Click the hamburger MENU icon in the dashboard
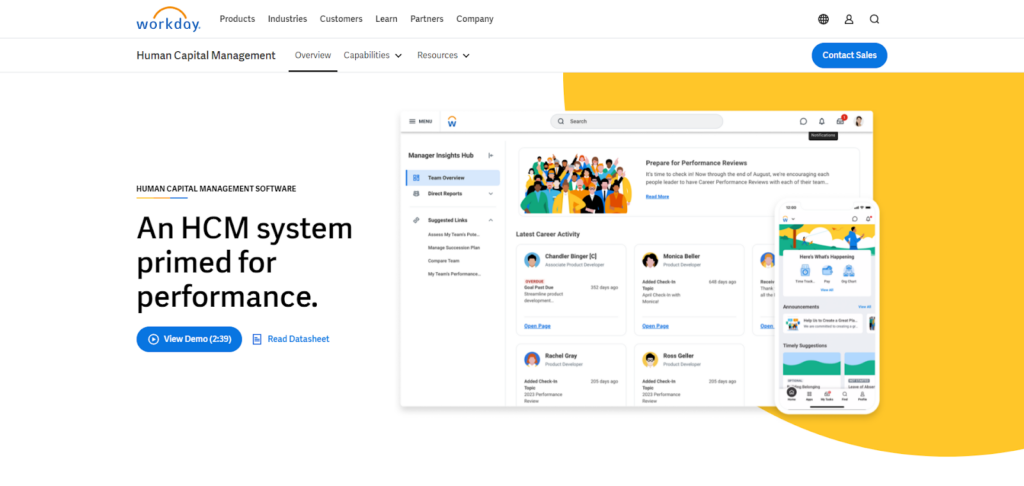The height and width of the screenshot is (486, 1024). (x=412, y=121)
